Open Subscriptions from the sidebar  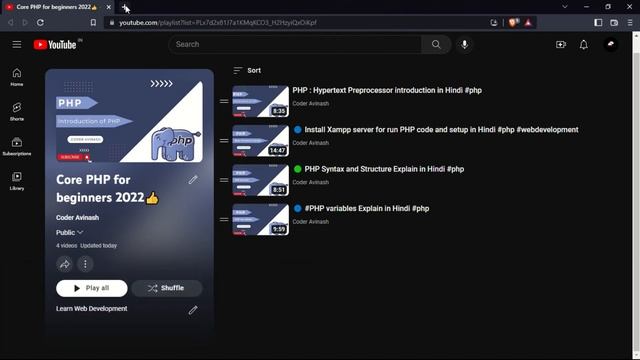pos(17,147)
